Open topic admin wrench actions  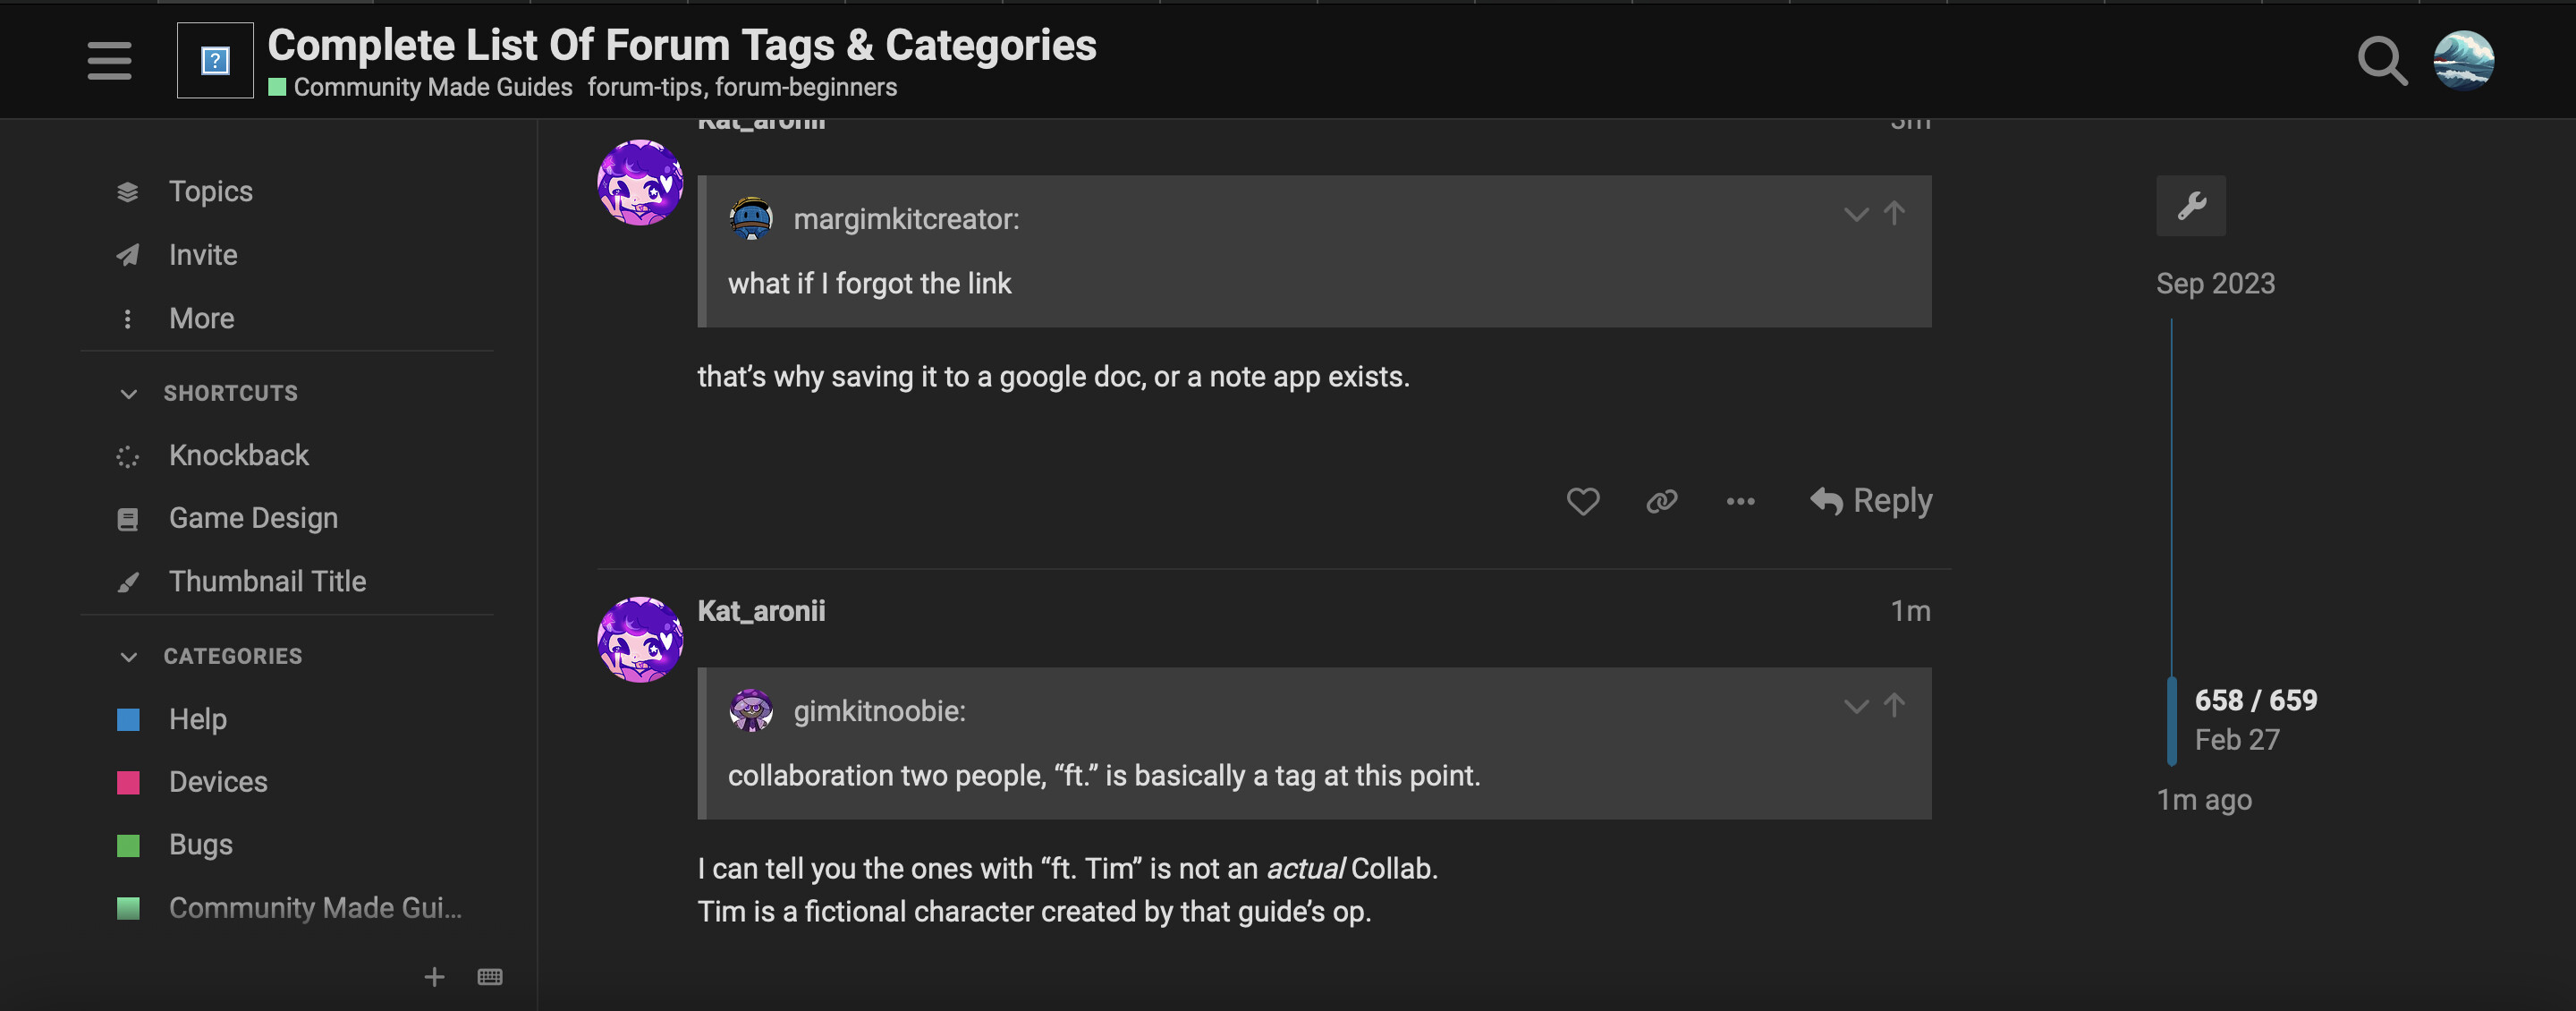click(2190, 206)
